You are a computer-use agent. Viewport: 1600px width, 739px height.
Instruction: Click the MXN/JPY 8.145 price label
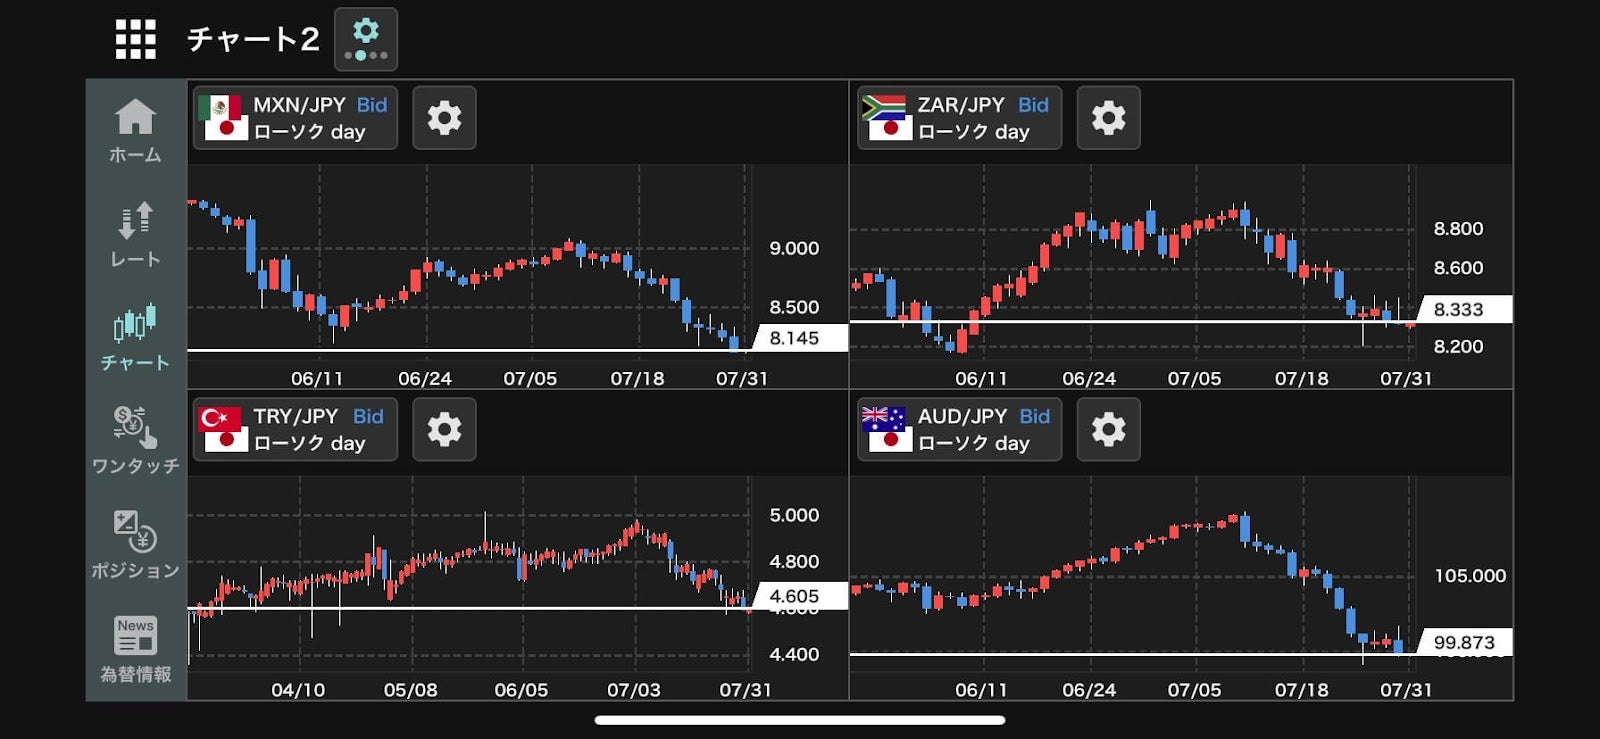(x=795, y=338)
